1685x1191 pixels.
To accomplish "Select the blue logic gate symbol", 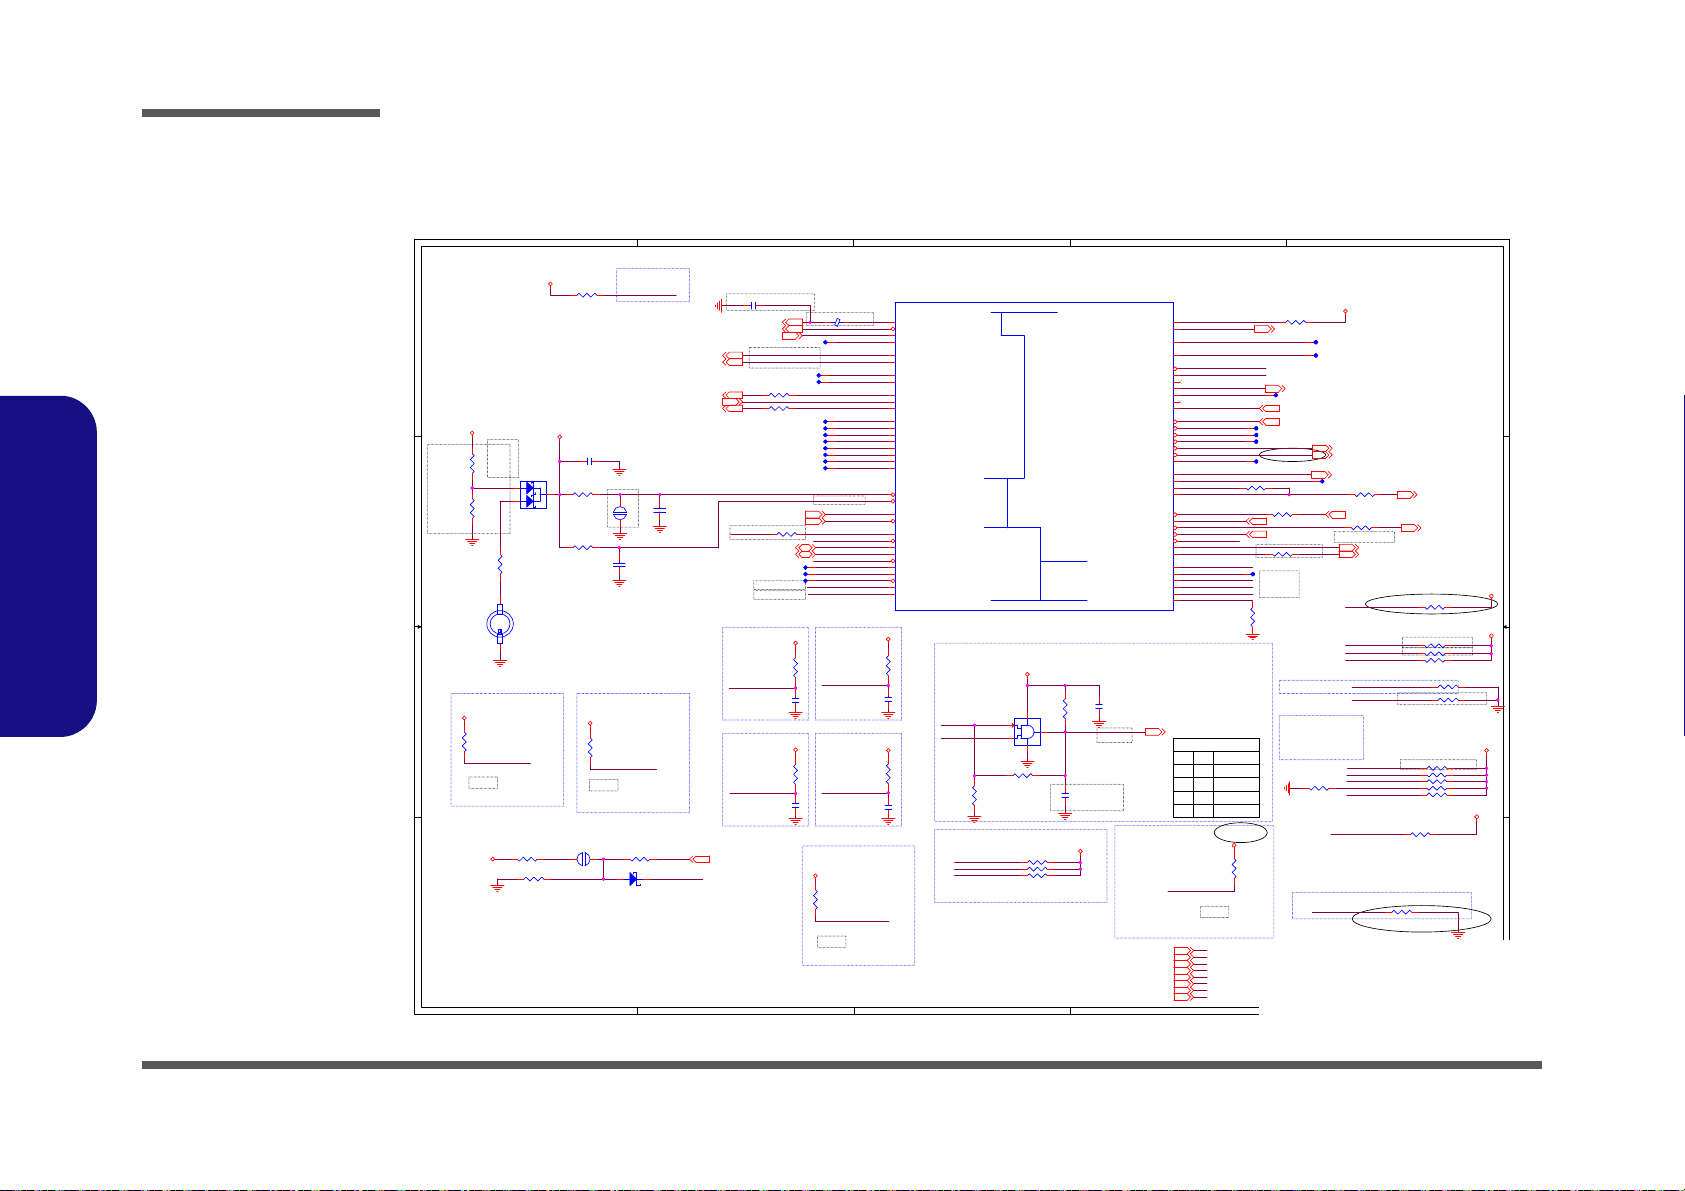I will pyautogui.click(x=1027, y=732).
